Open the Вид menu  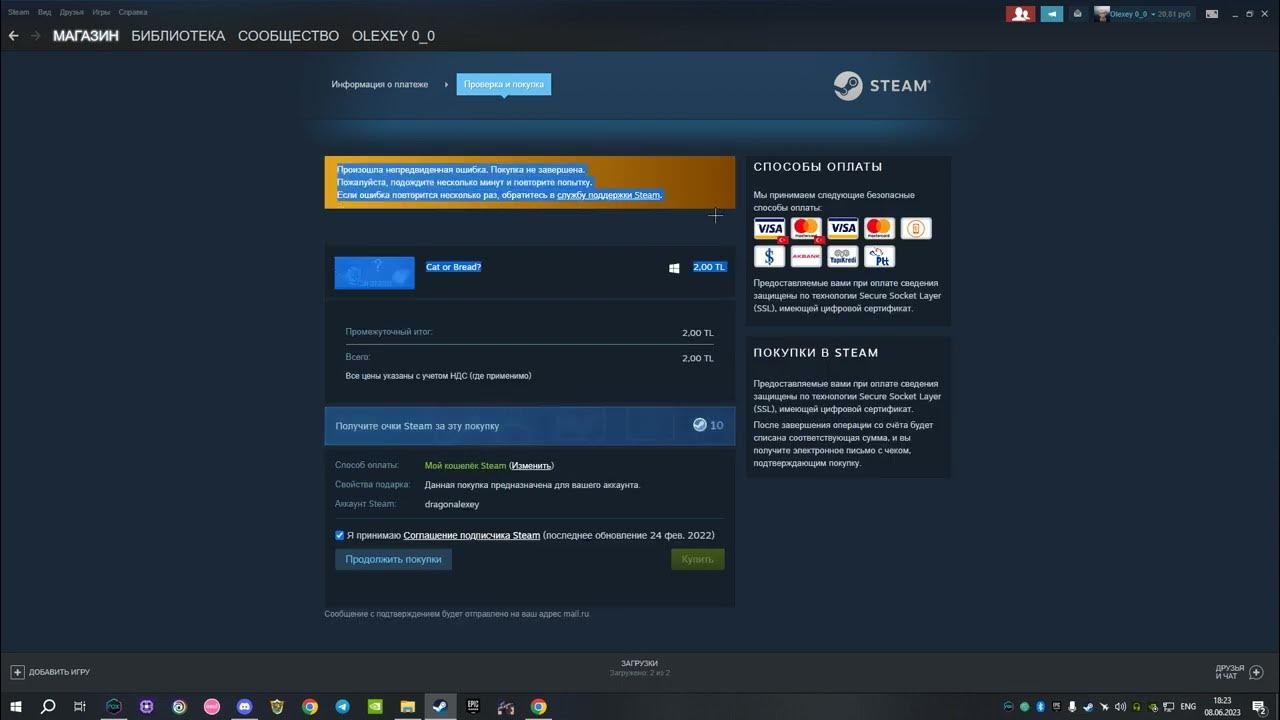click(x=44, y=12)
